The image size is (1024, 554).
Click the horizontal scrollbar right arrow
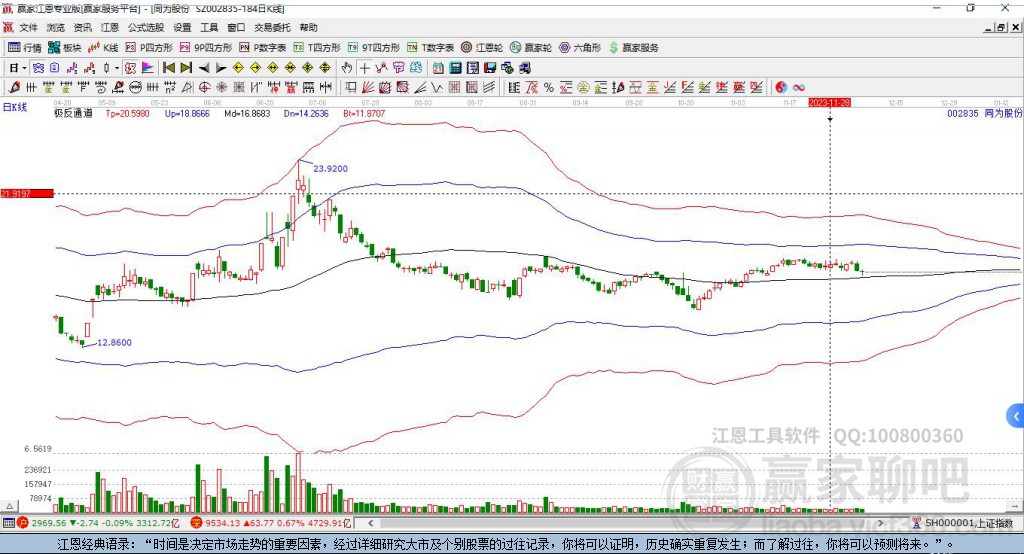tap(880, 523)
